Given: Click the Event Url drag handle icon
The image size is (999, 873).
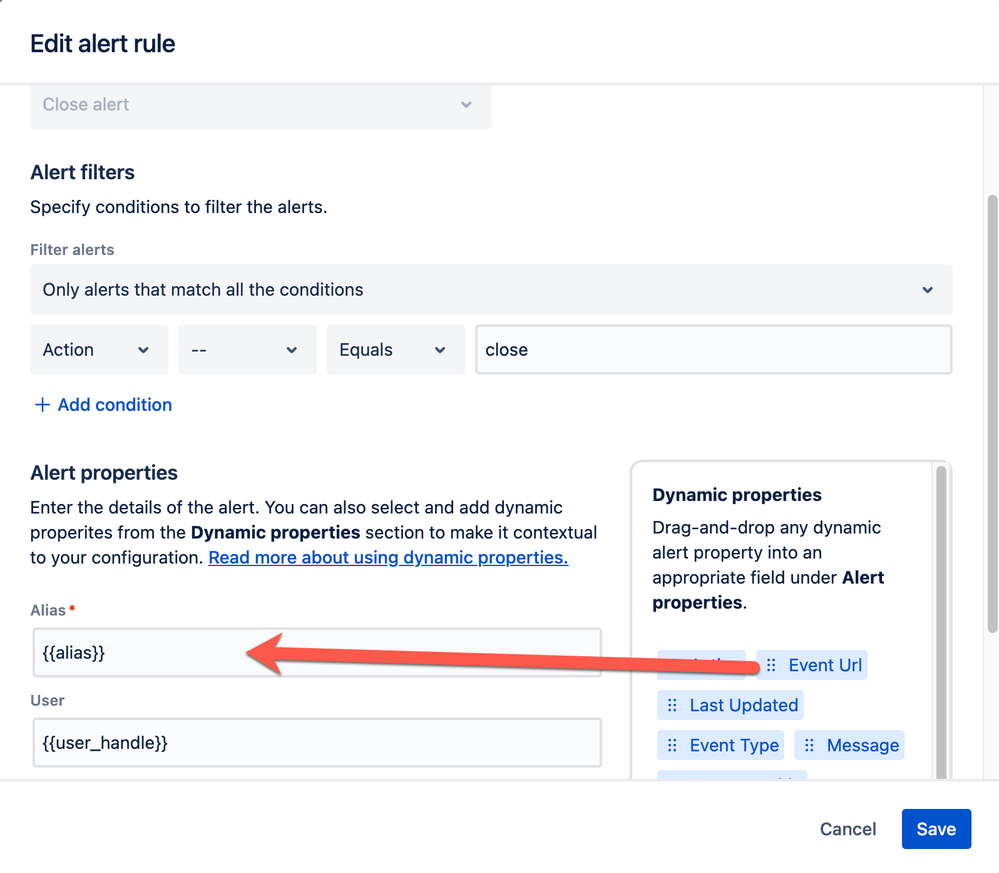Looking at the screenshot, I should coord(771,665).
